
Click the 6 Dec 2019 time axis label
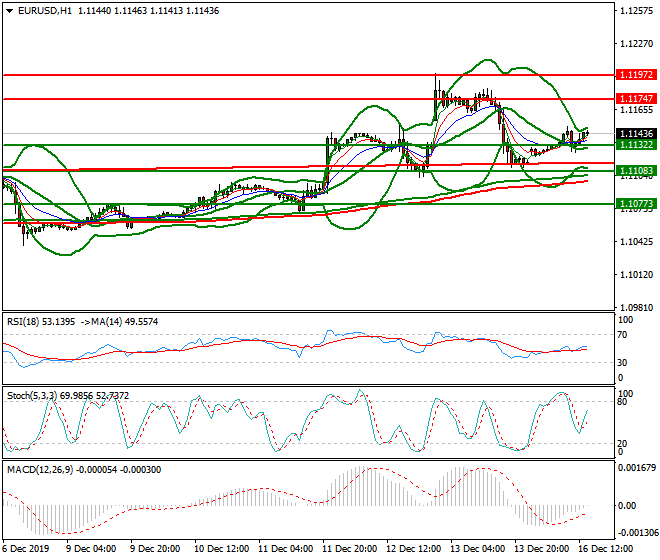click(x=25, y=549)
